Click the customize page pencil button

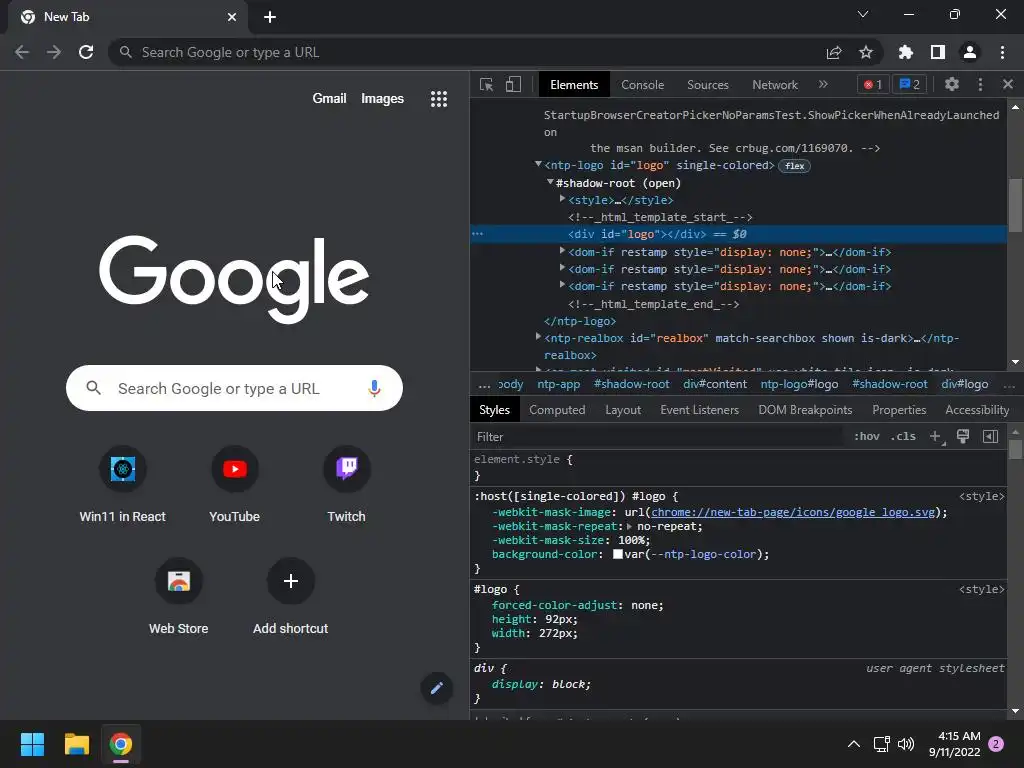coord(436,688)
